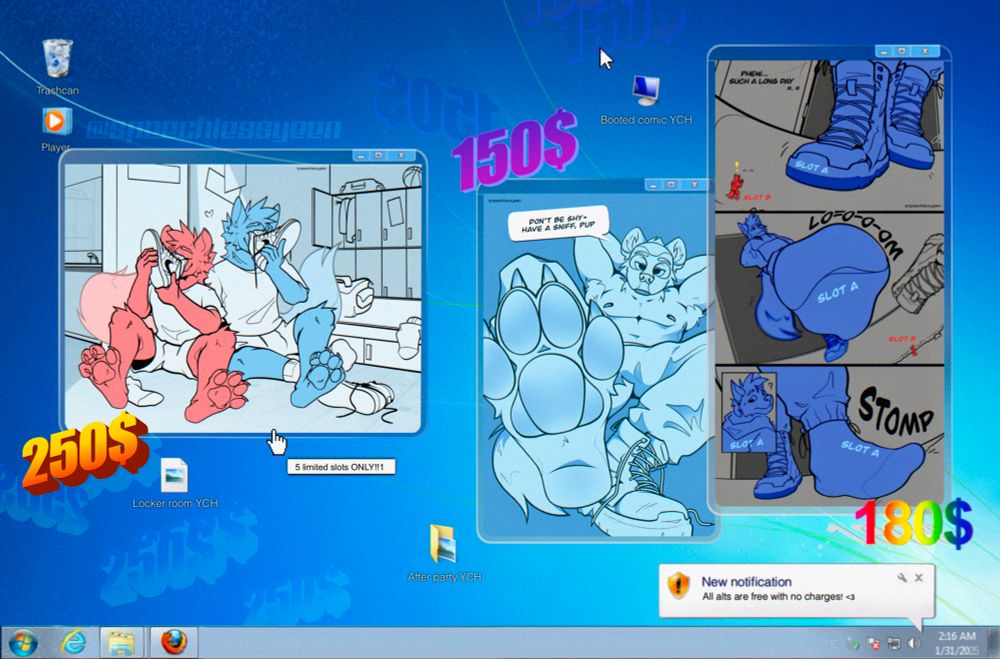This screenshot has height=659, width=1000.
Task: Minimize the paw artwork window
Action: pos(652,184)
